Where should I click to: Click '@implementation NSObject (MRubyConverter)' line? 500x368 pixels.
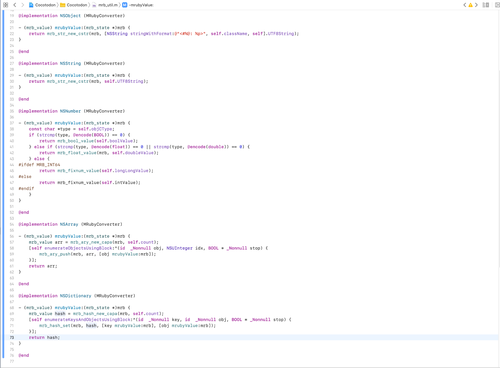72,16
